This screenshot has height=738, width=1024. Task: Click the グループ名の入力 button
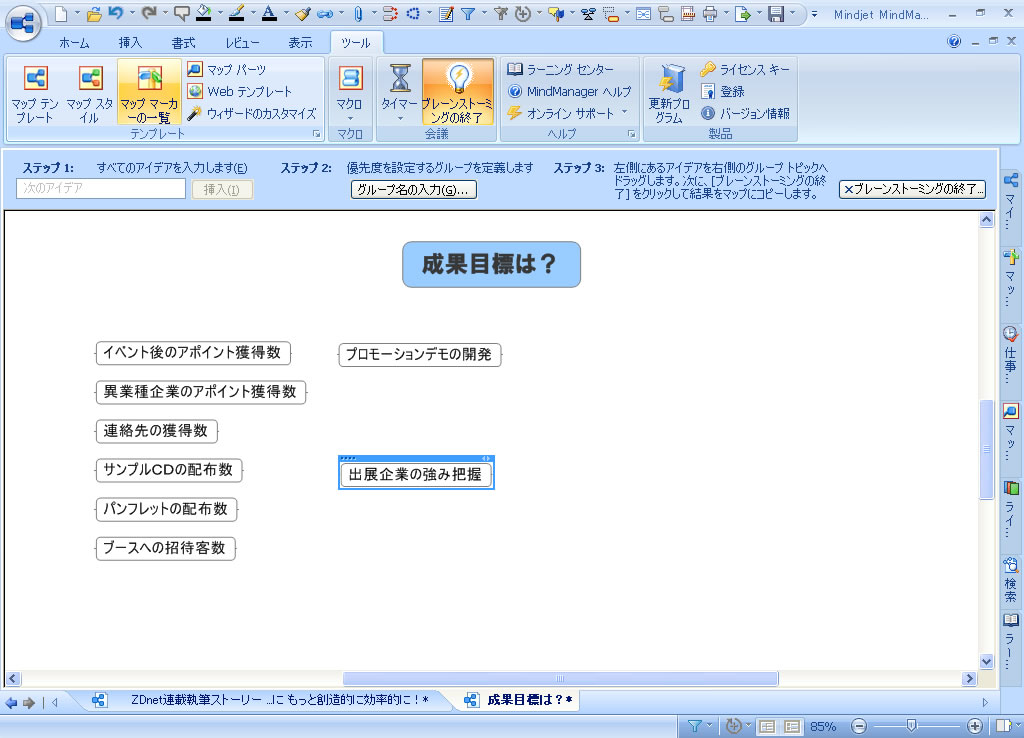pyautogui.click(x=414, y=189)
